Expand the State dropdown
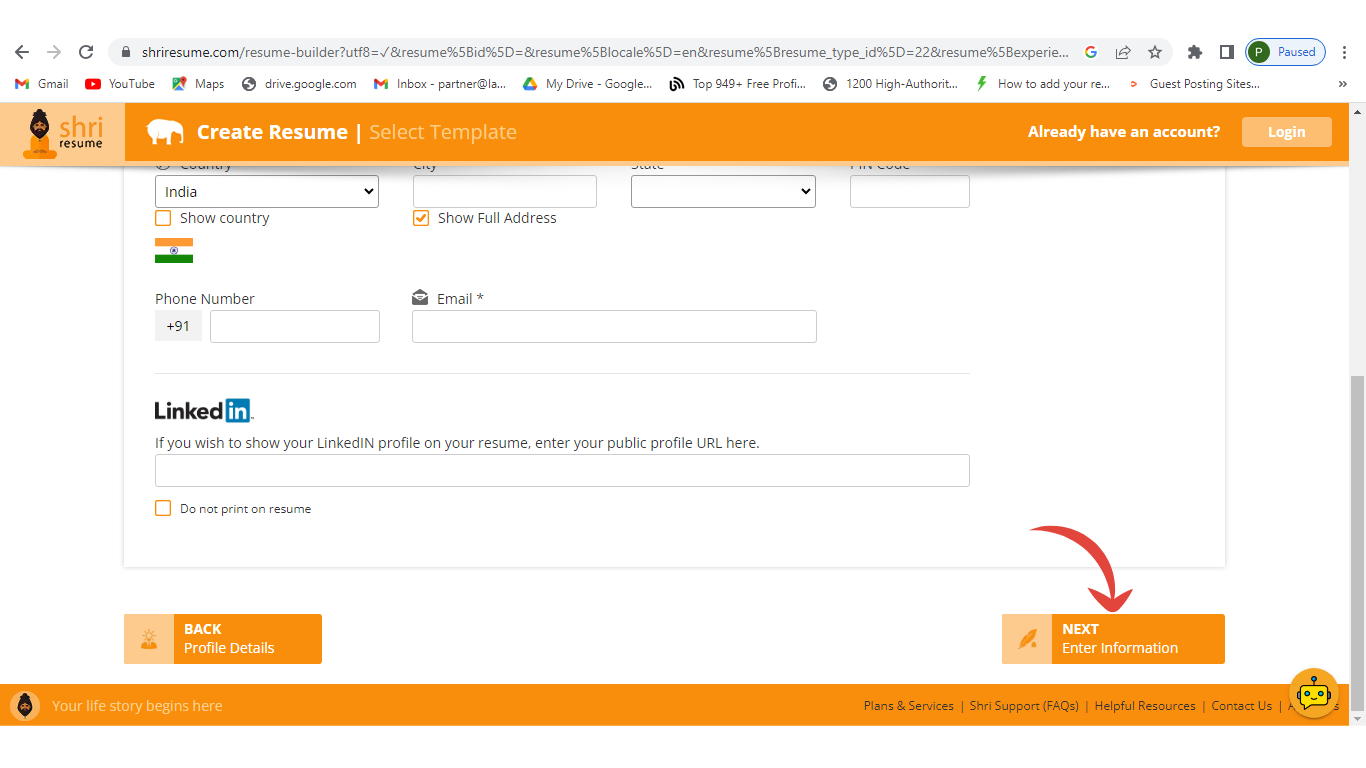Image resolution: width=1366 pixels, height=768 pixels. pyautogui.click(x=723, y=192)
